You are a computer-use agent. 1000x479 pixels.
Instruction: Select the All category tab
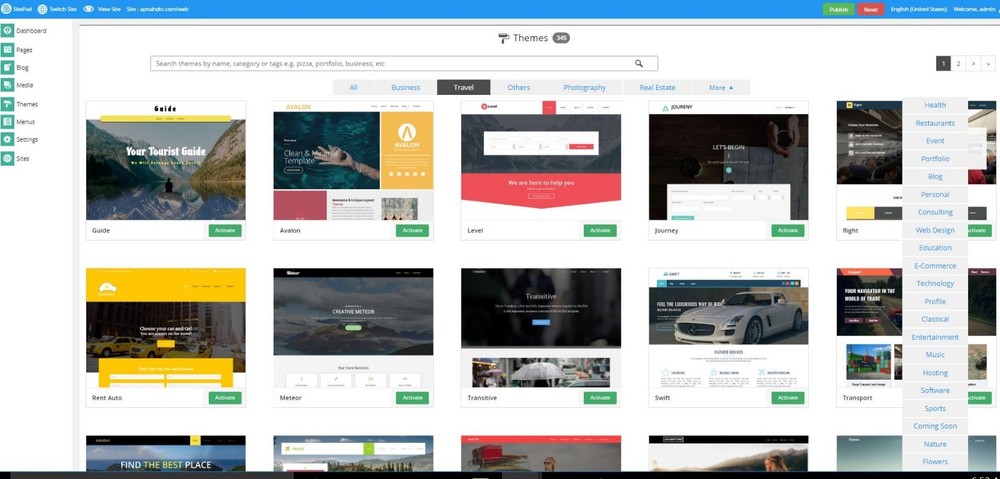(x=353, y=87)
